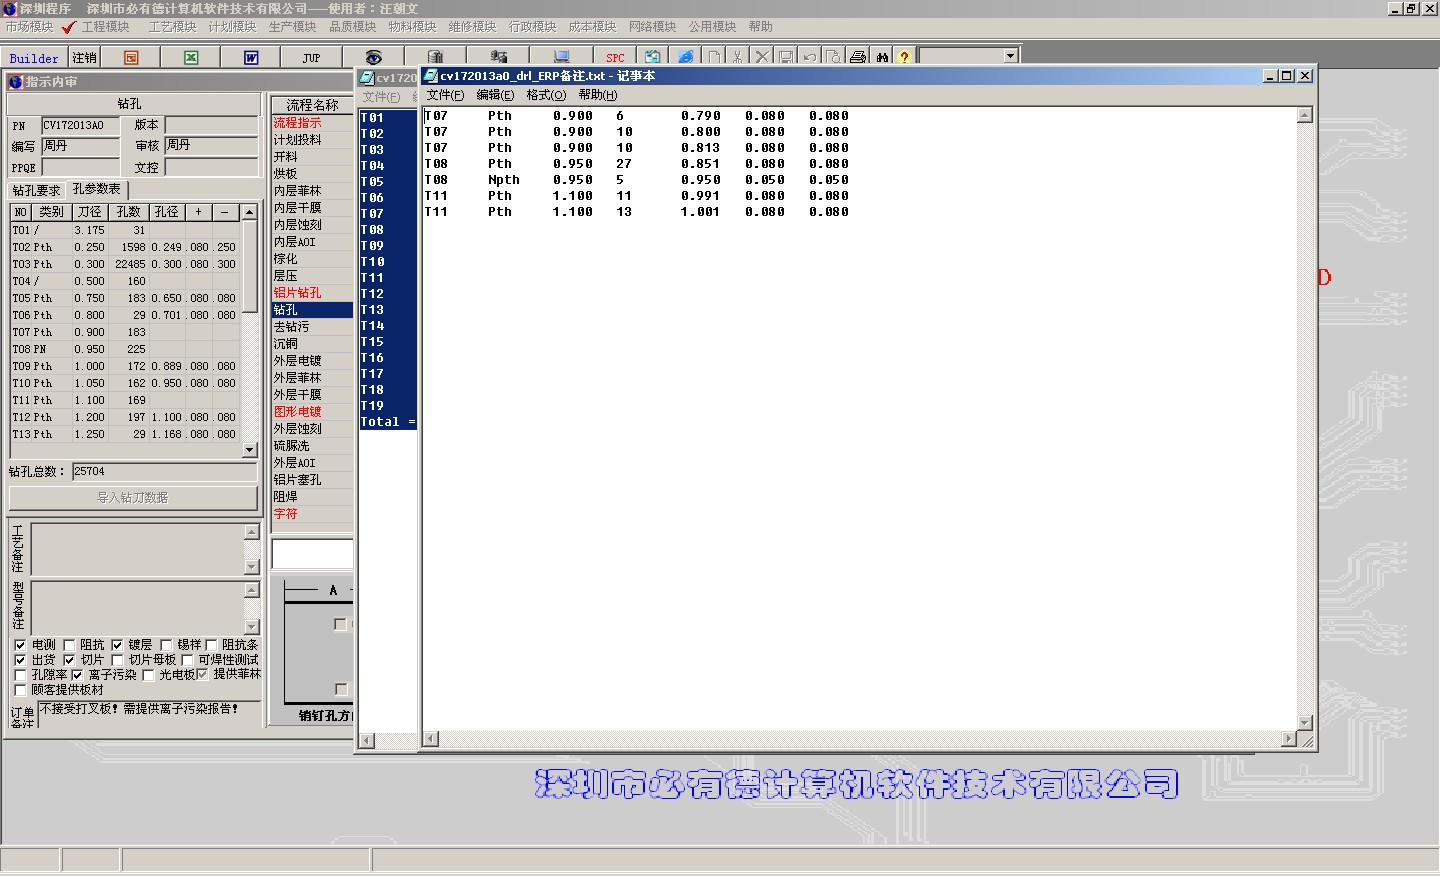Click the drill table scroll-down arrow
Viewport: 1440px width, 876px height.
[250, 450]
